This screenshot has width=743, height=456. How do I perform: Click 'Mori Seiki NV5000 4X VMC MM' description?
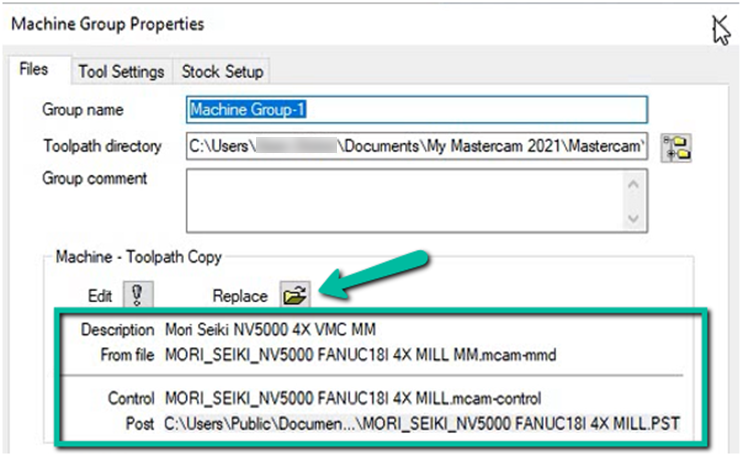270,329
